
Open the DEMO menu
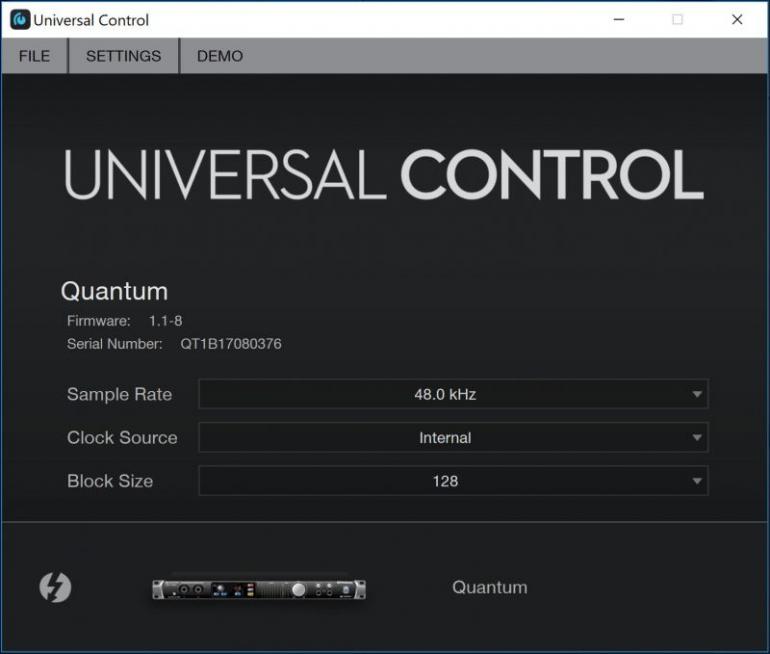(x=220, y=56)
